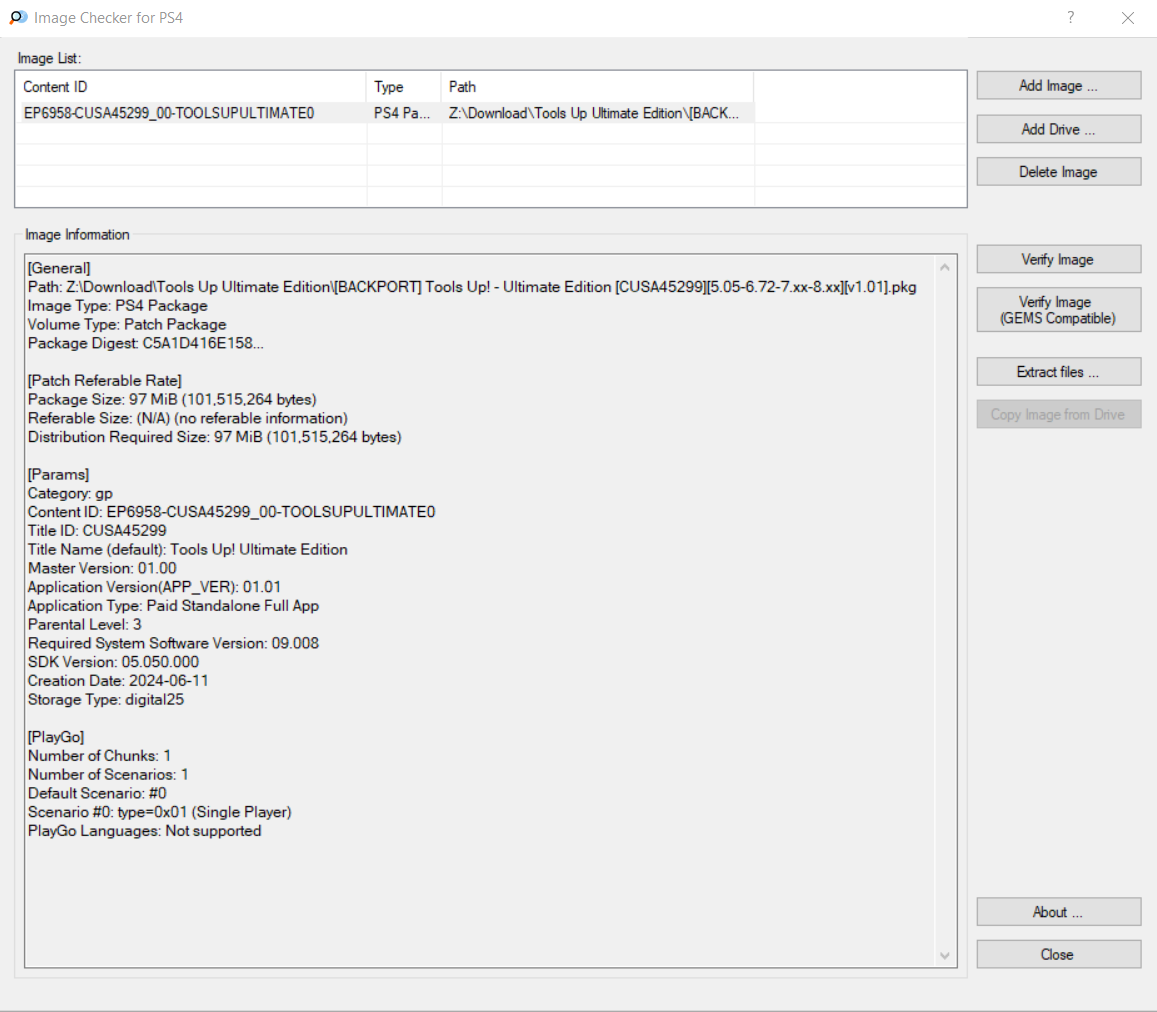1157x1012 pixels.
Task: Close the window with the X icon
Action: pyautogui.click(x=1127, y=18)
